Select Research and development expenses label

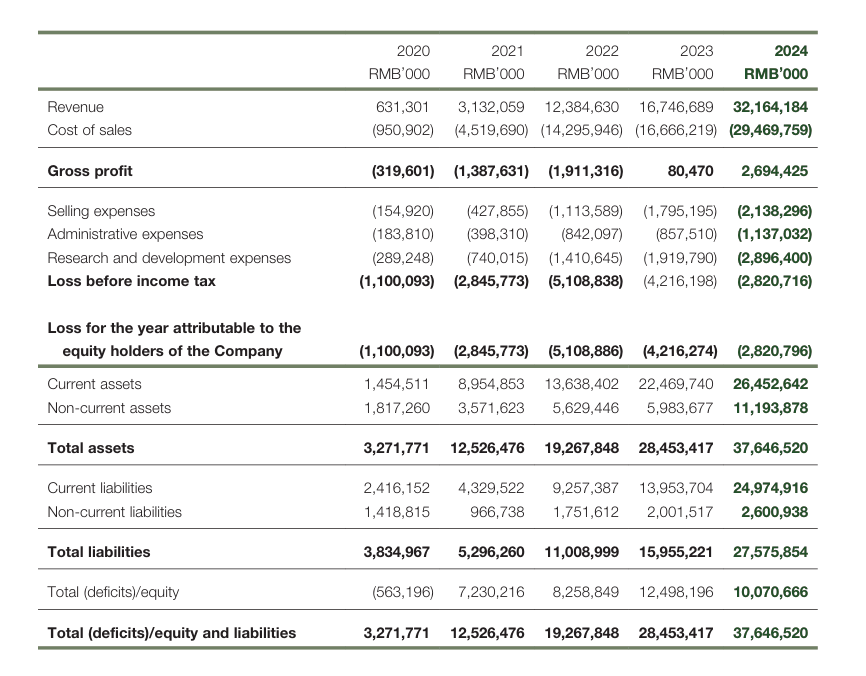(x=169, y=258)
